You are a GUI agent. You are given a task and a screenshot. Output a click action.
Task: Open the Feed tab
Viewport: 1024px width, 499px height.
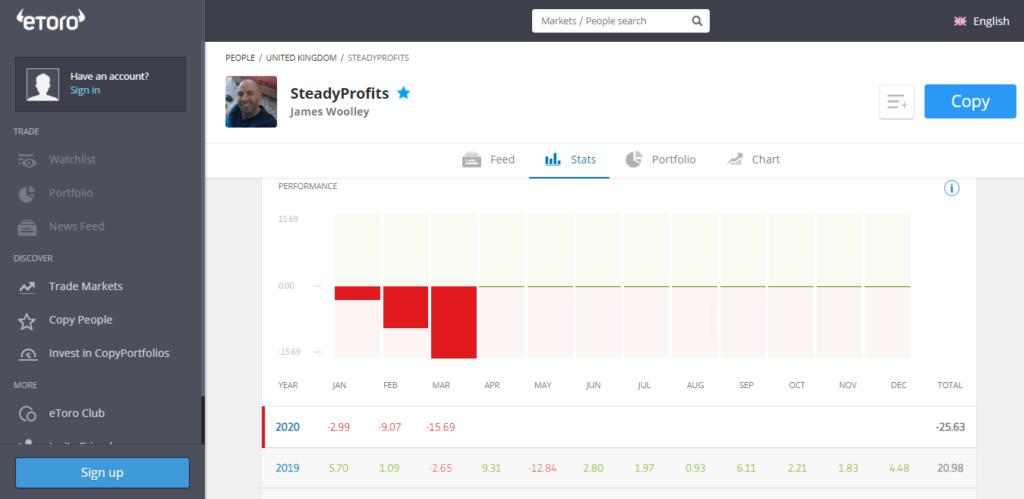pyautogui.click(x=488, y=159)
